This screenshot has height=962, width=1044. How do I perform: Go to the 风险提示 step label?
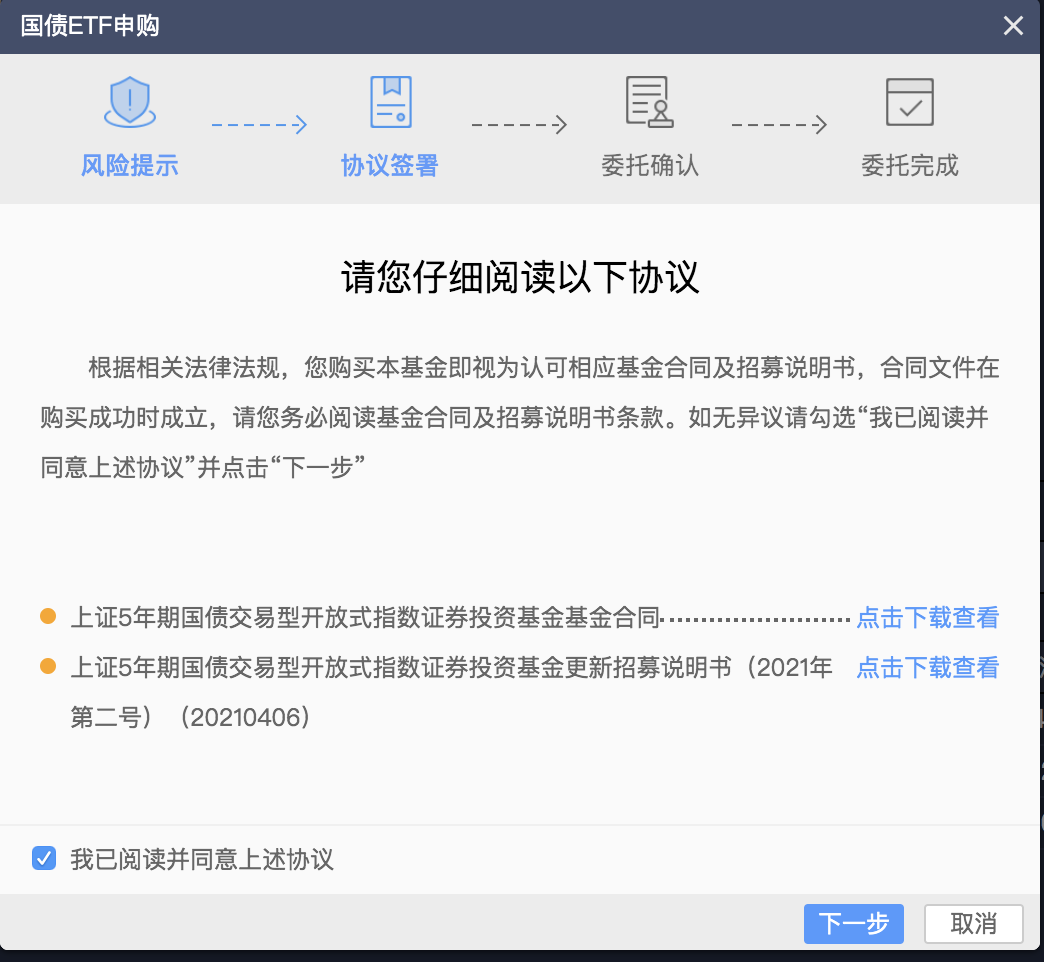point(130,165)
